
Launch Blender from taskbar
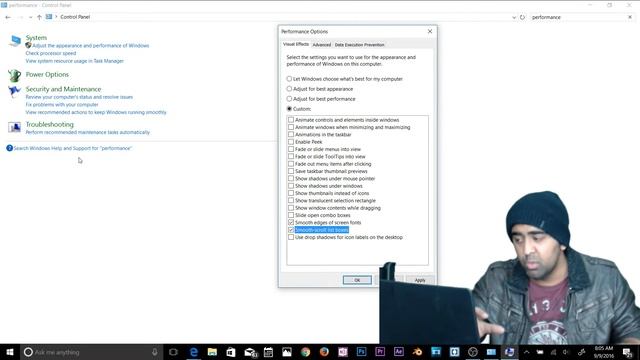(x=417, y=352)
